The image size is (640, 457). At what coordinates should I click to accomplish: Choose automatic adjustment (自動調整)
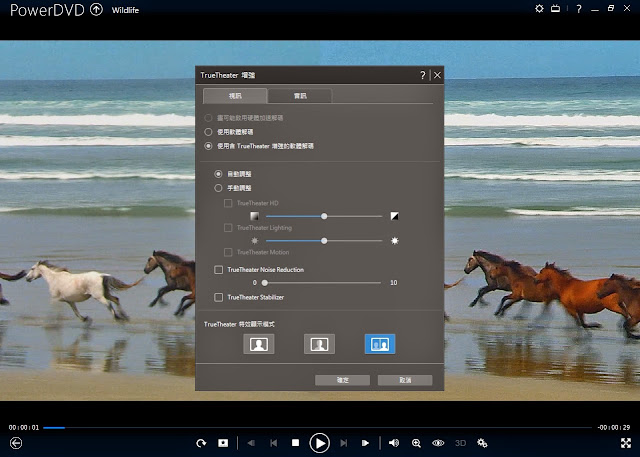tap(218, 174)
